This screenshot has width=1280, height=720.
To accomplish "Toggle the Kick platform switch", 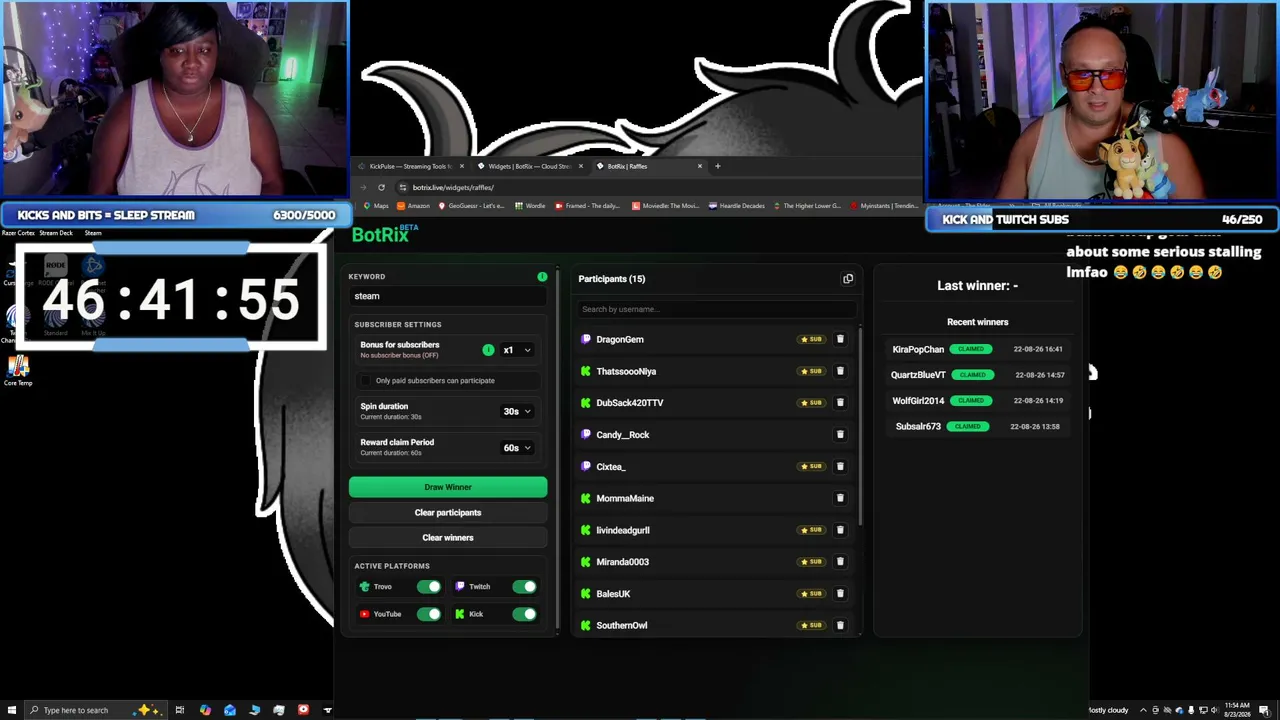I will (525, 614).
